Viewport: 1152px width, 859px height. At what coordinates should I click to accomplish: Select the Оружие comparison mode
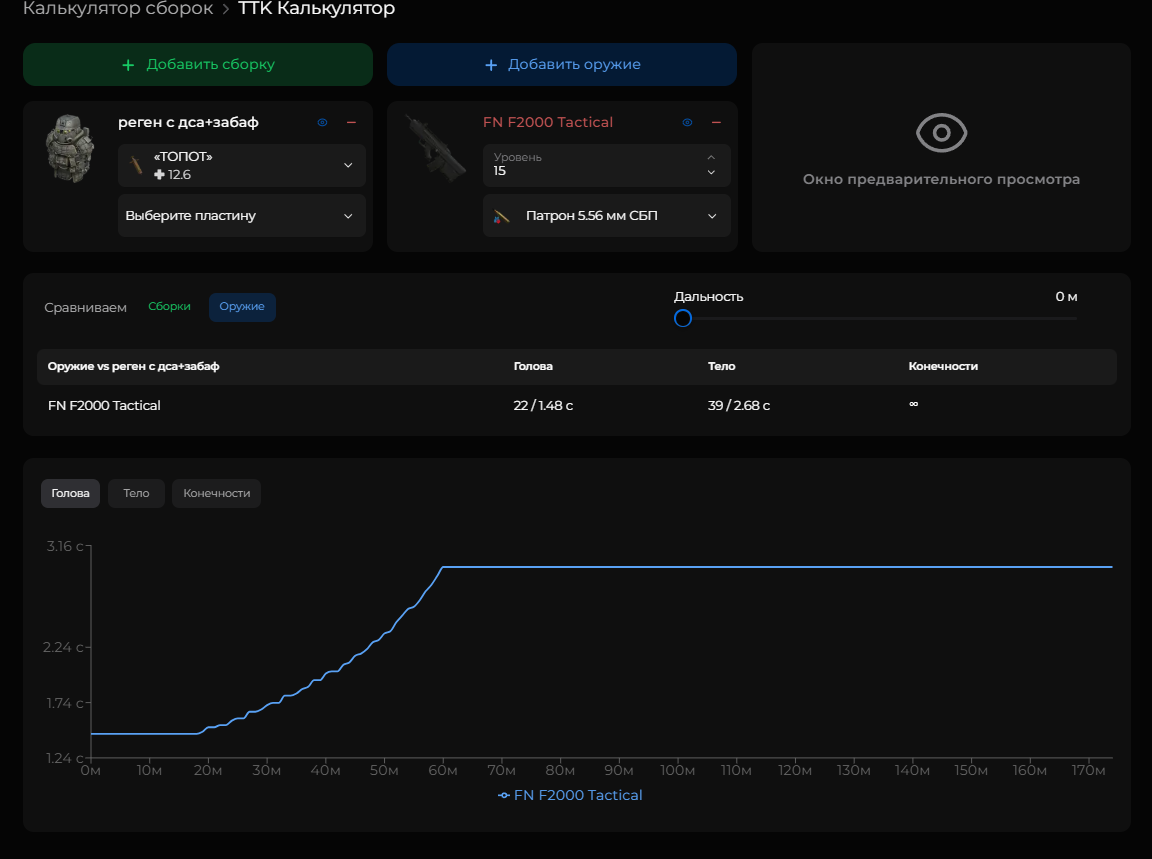242,307
